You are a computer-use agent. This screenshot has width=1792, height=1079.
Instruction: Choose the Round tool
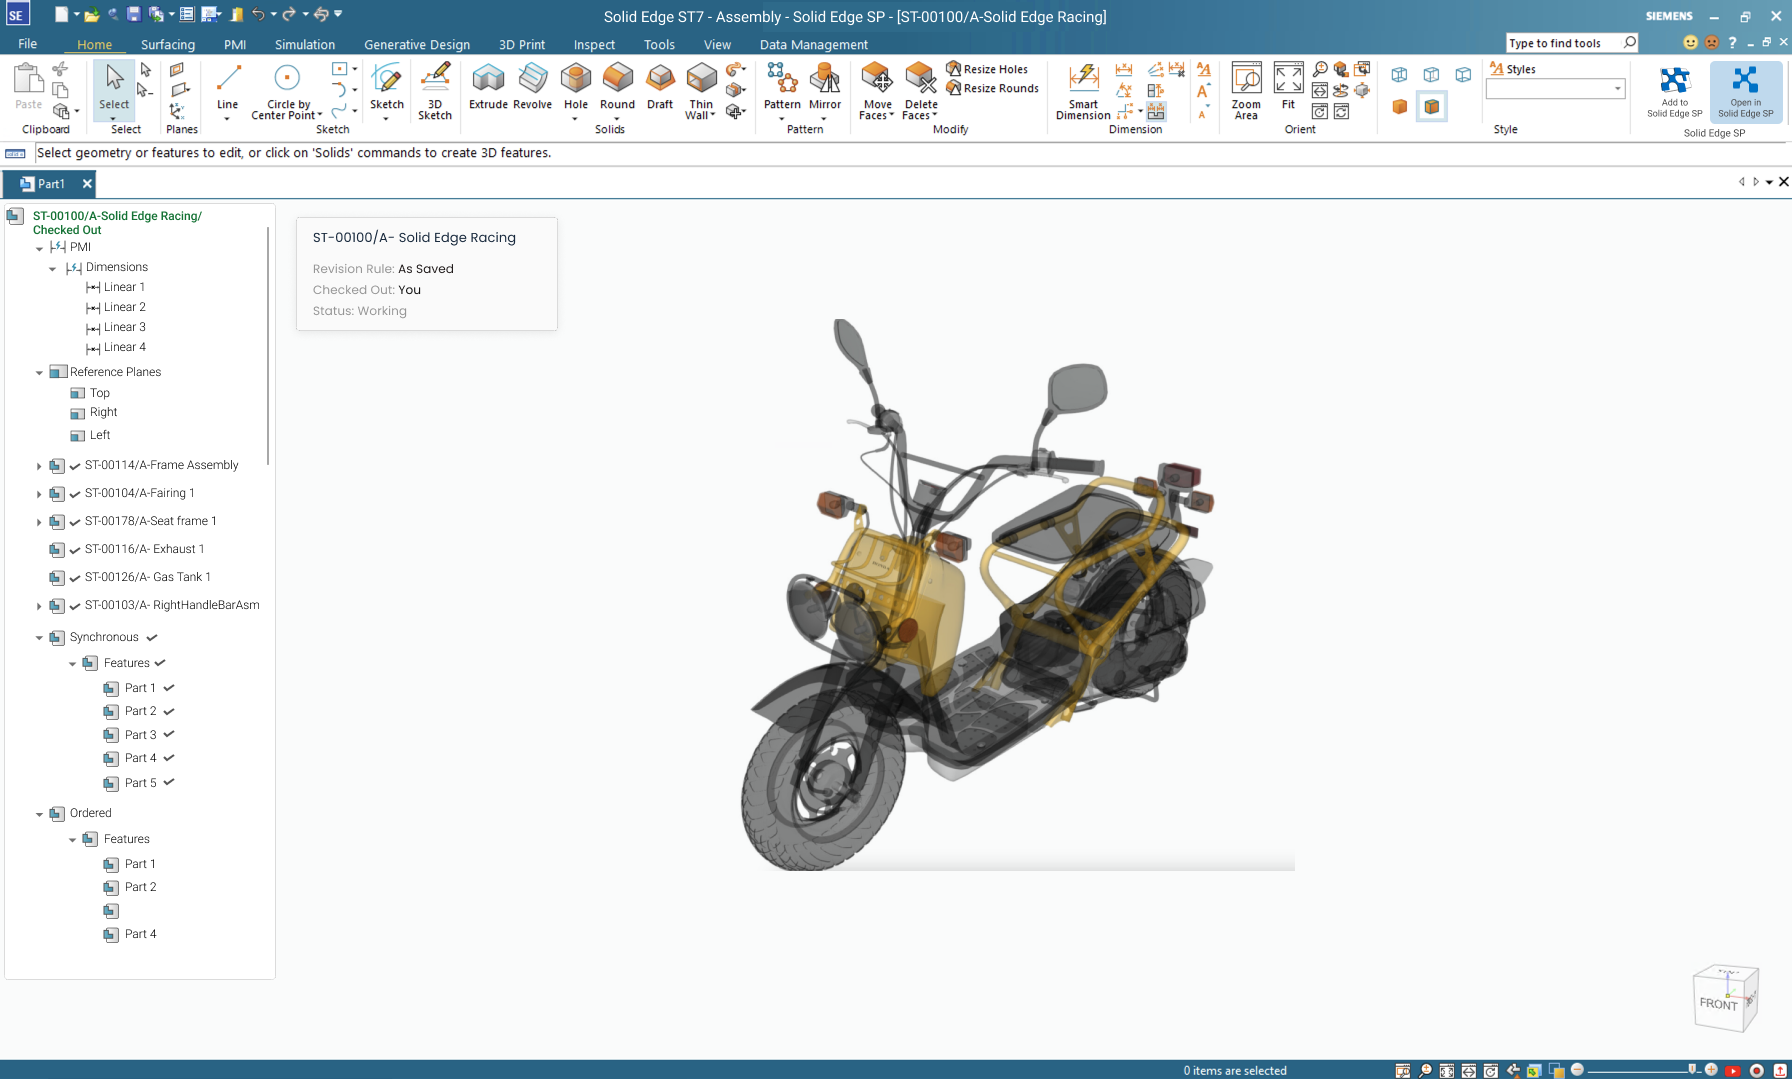click(617, 86)
